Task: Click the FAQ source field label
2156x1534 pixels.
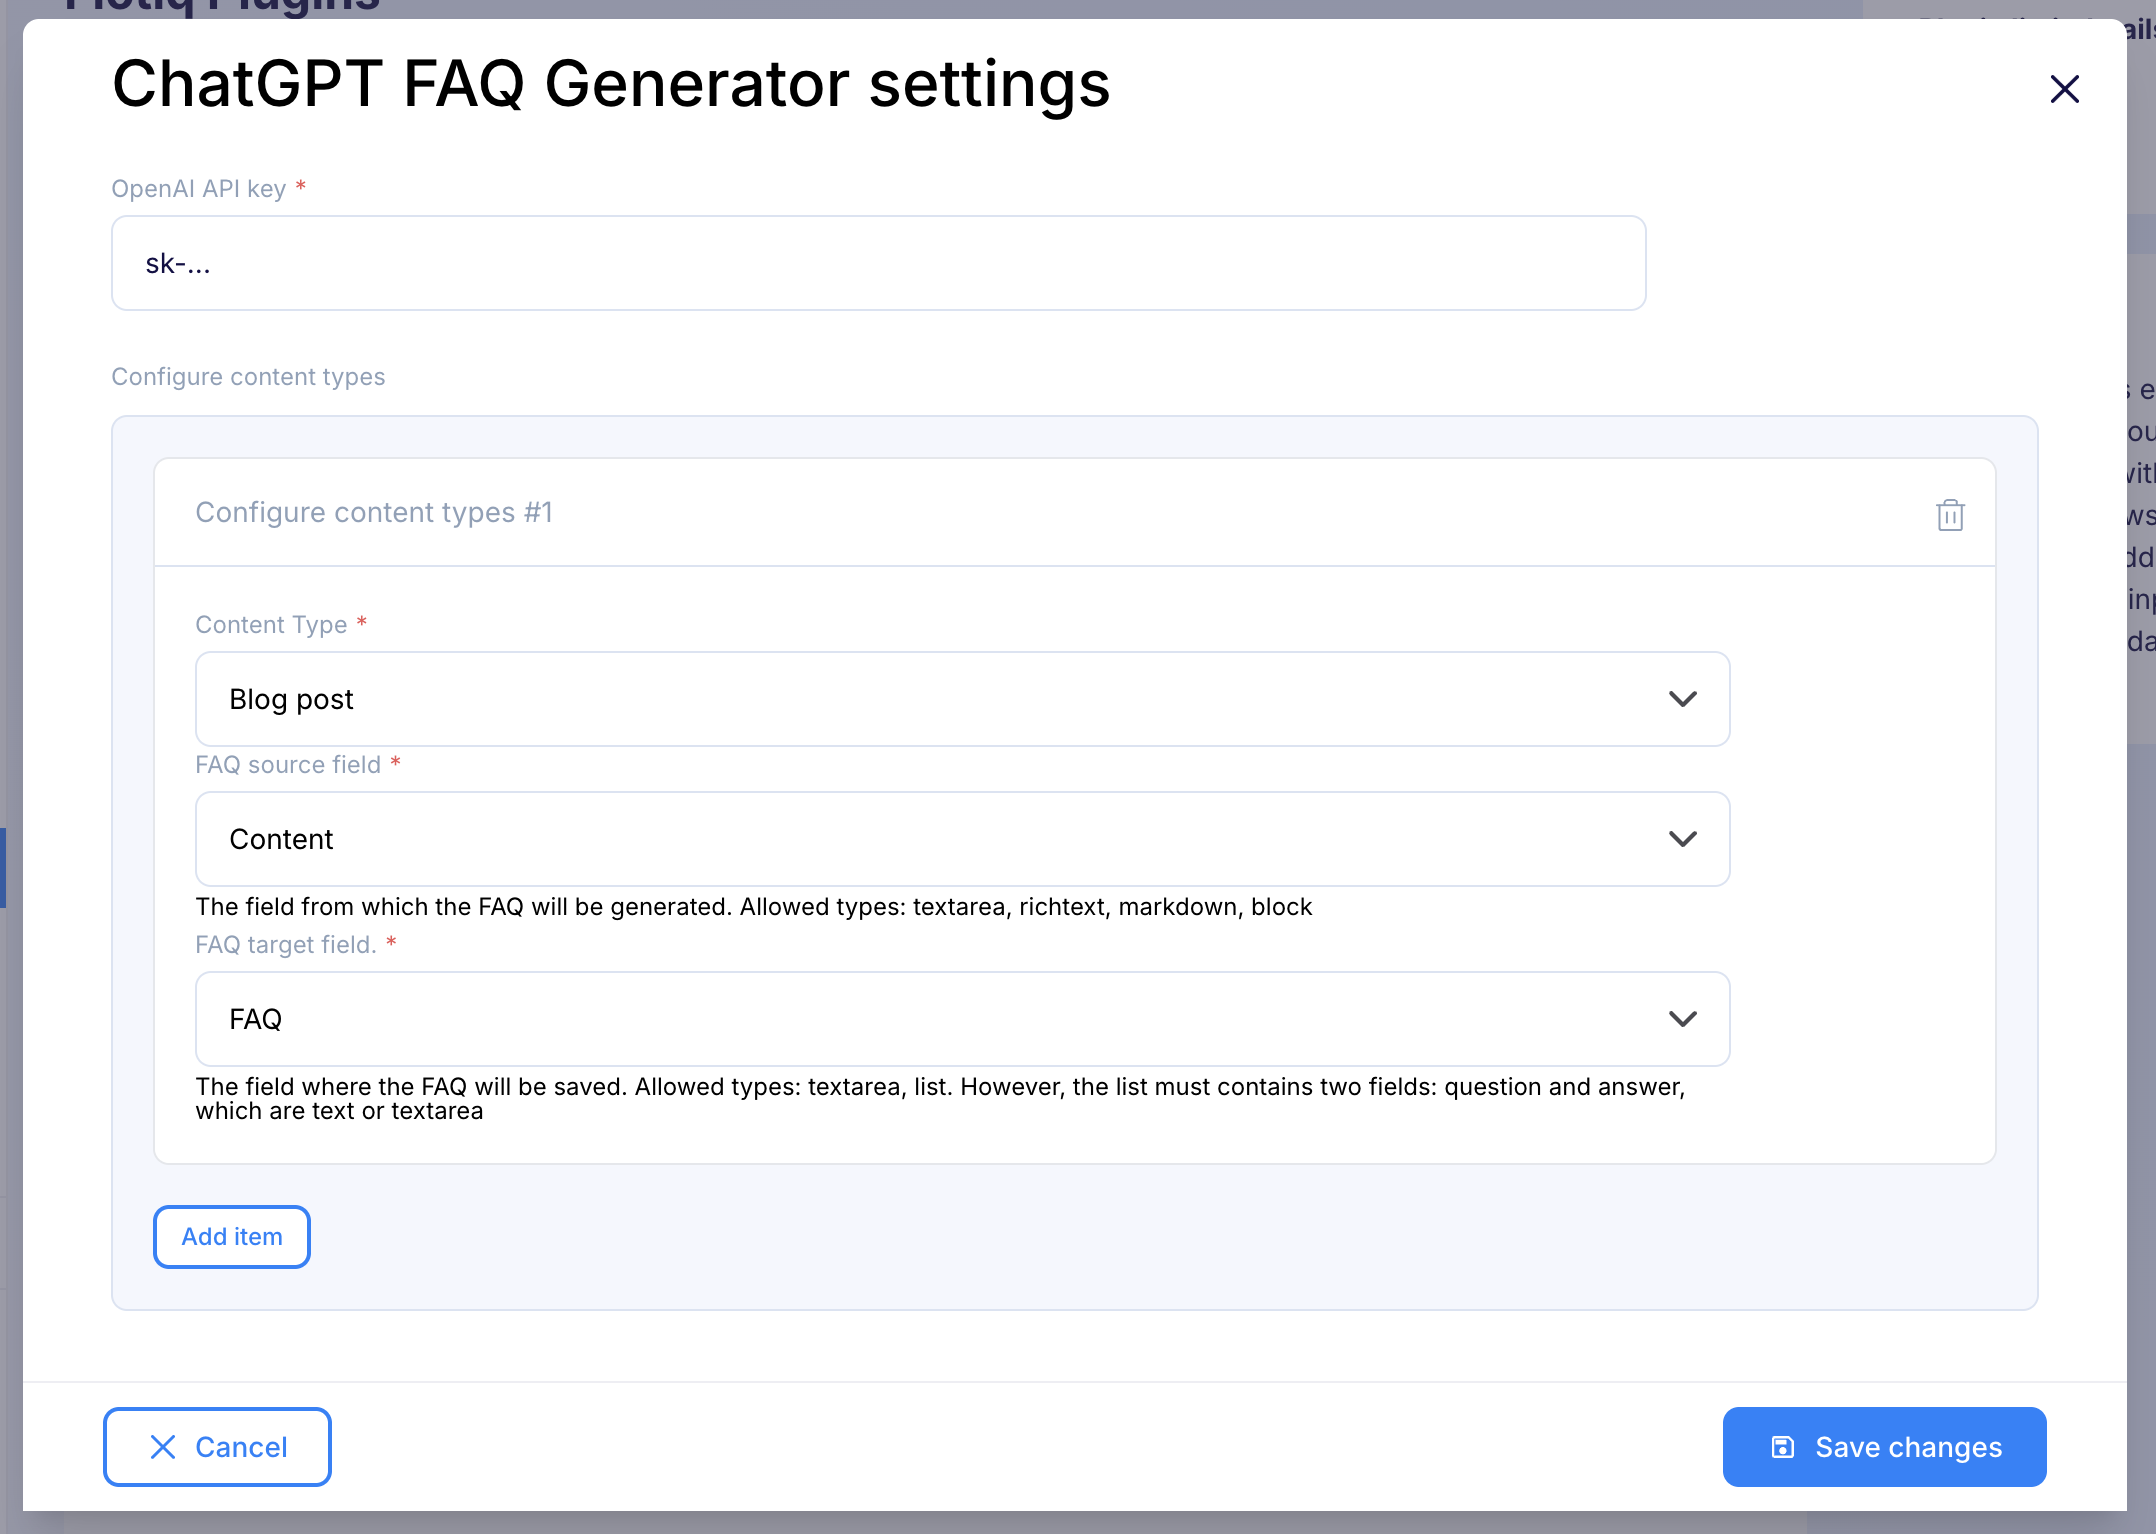Action: pos(288,765)
